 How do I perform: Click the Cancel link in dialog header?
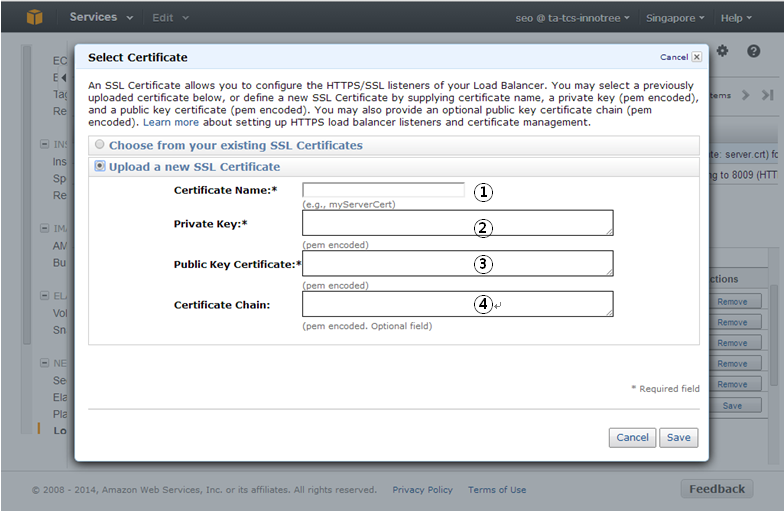coord(674,57)
